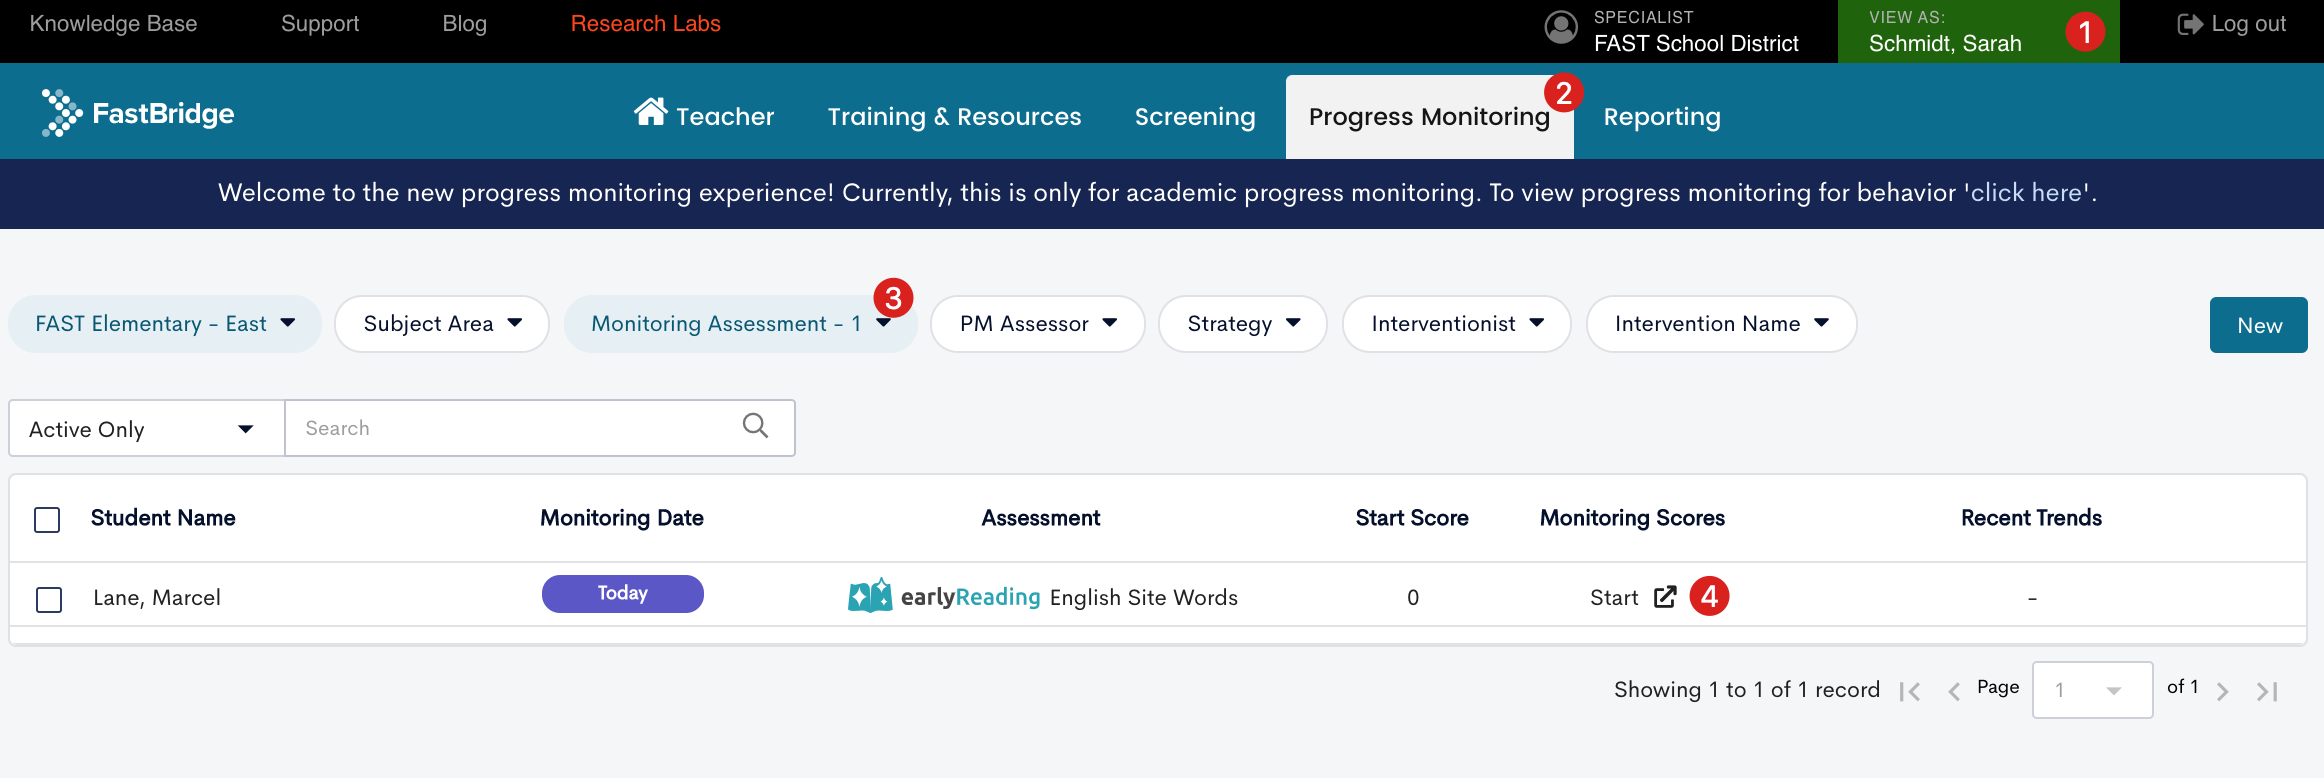This screenshot has height=778, width=2324.
Task: Click the user profile avatar icon
Action: [1561, 27]
